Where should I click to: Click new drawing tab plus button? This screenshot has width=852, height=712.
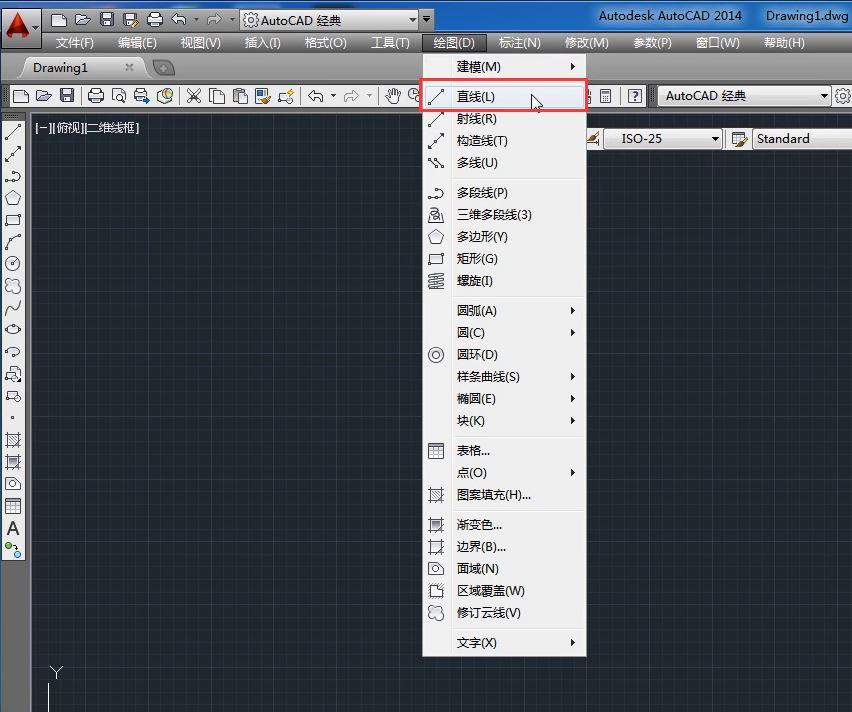[x=163, y=68]
